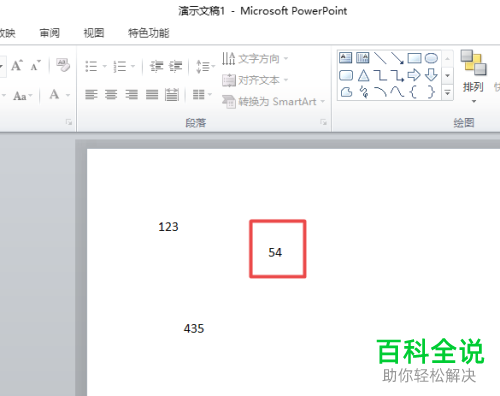Viewport: 500px width, 396px height.
Task: Select the straight line shape
Action: (380, 58)
